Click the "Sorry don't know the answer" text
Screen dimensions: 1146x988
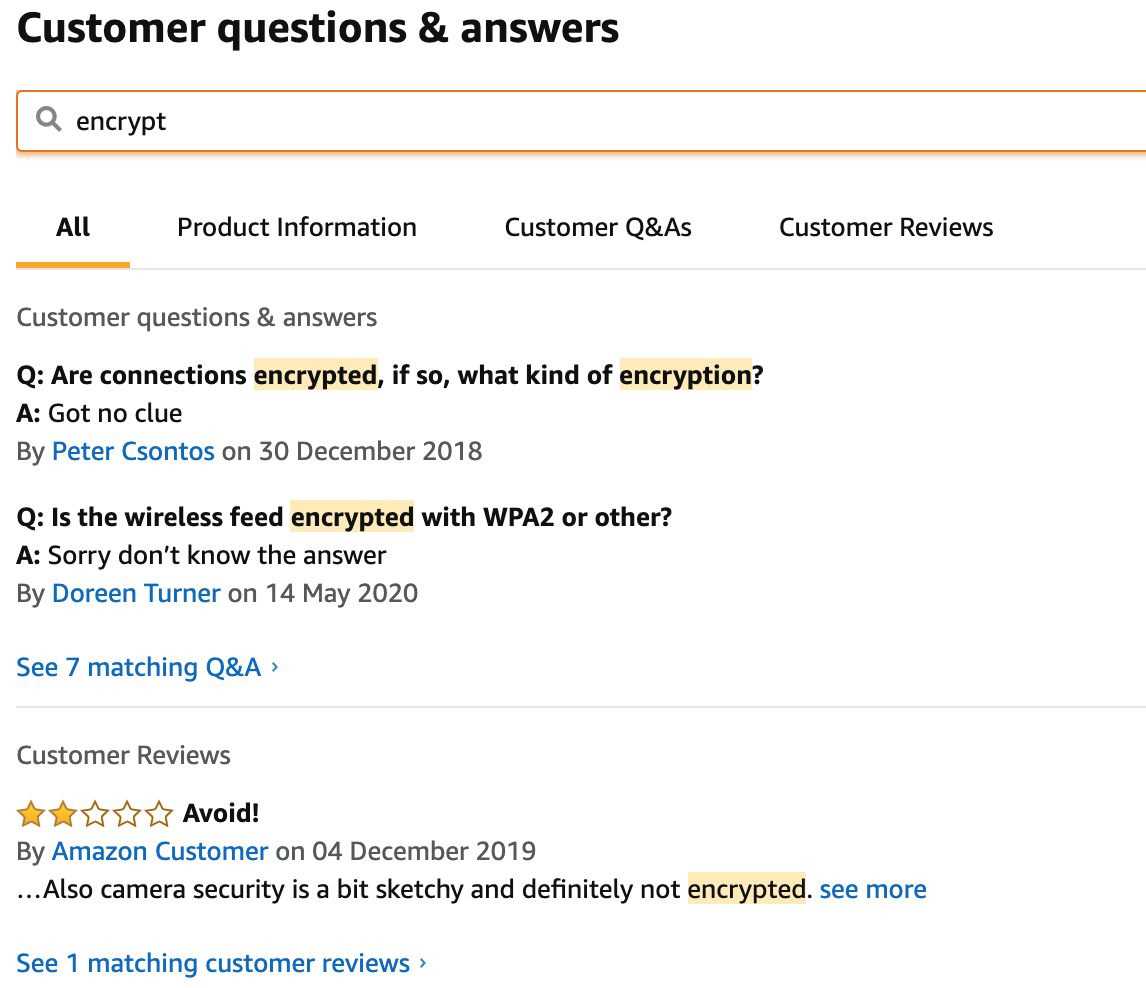pyautogui.click(x=216, y=555)
